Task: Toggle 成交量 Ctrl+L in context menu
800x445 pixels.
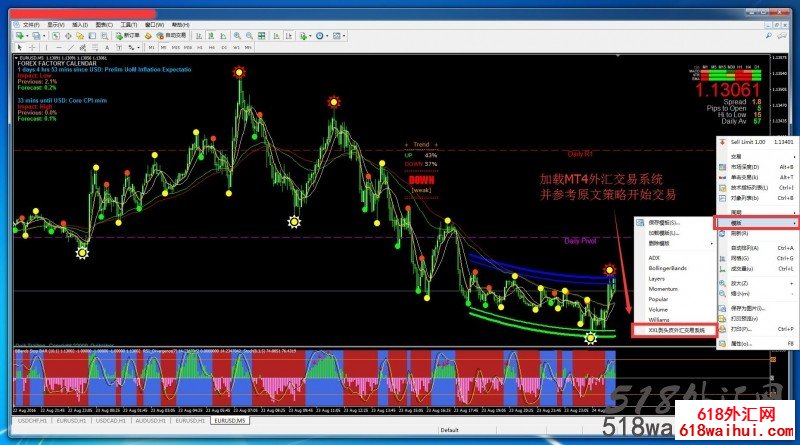Action: coord(757,268)
